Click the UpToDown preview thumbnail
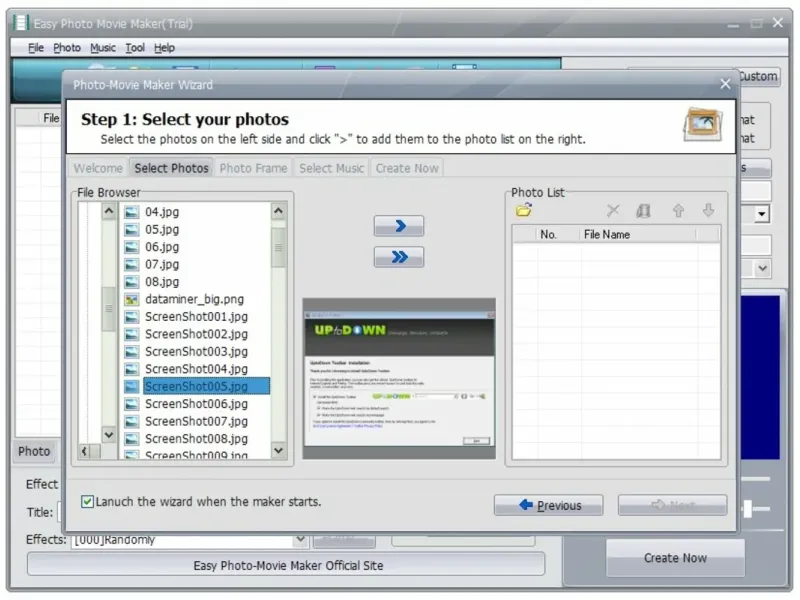 [399, 379]
